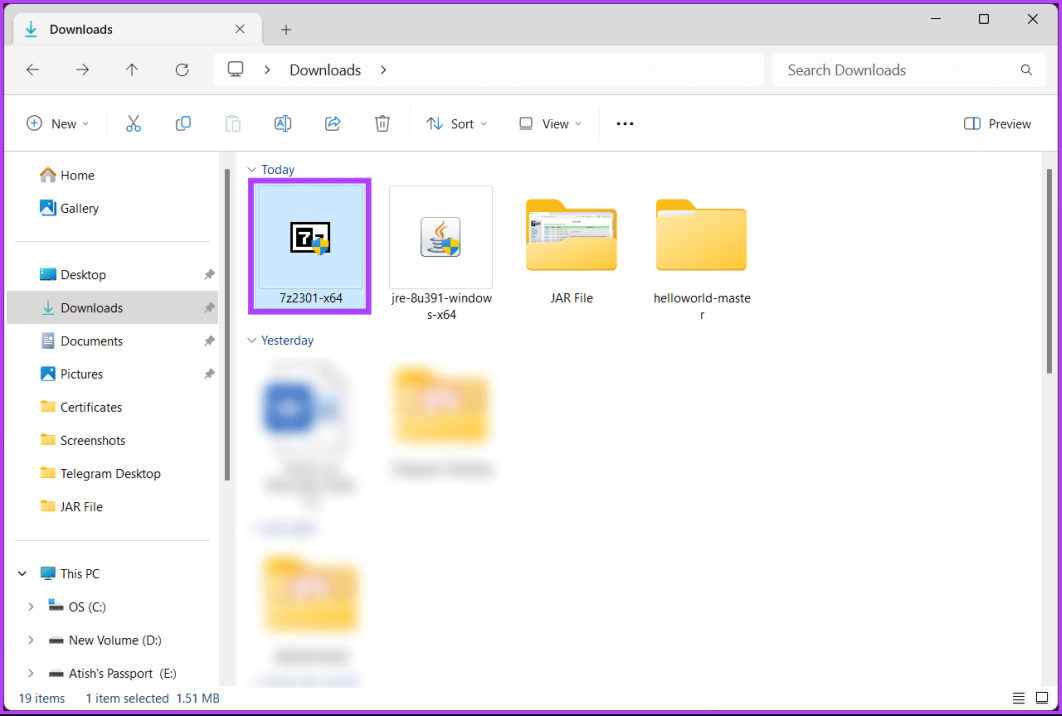Open Documents in the sidebar
Screen dimensions: 1062x716
point(81,341)
